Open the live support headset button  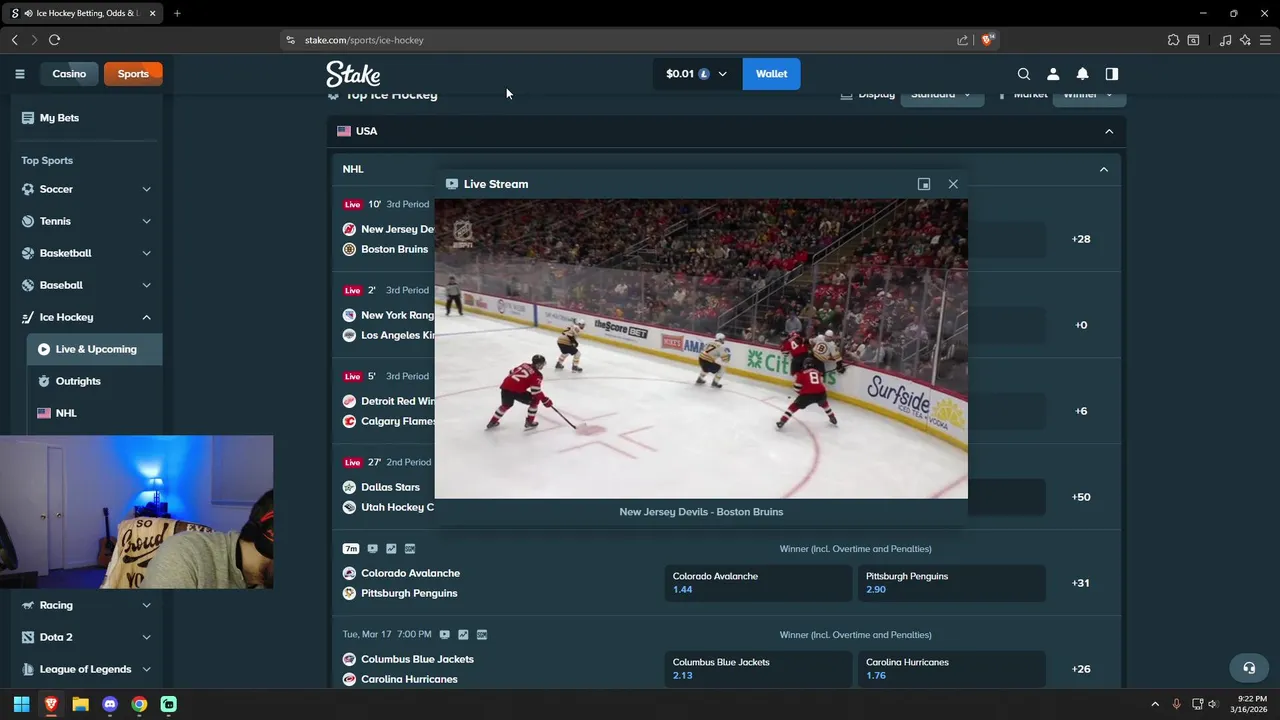pyautogui.click(x=1249, y=668)
